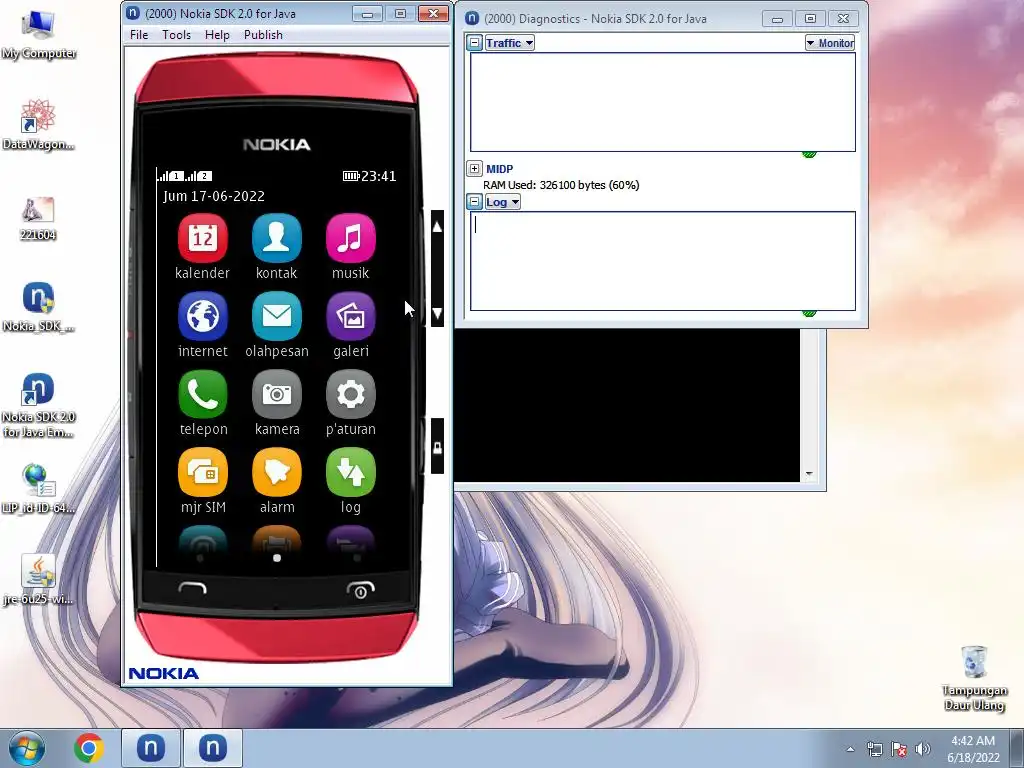Expand the MIDP section
The height and width of the screenshot is (768, 1024).
[475, 168]
